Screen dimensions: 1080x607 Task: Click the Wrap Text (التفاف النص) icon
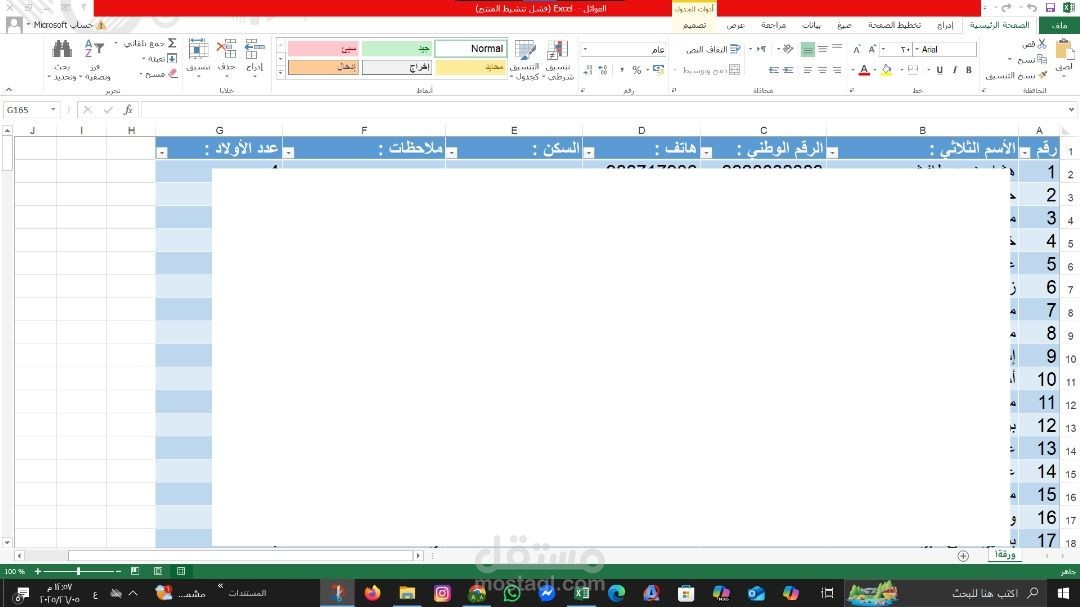coord(736,50)
